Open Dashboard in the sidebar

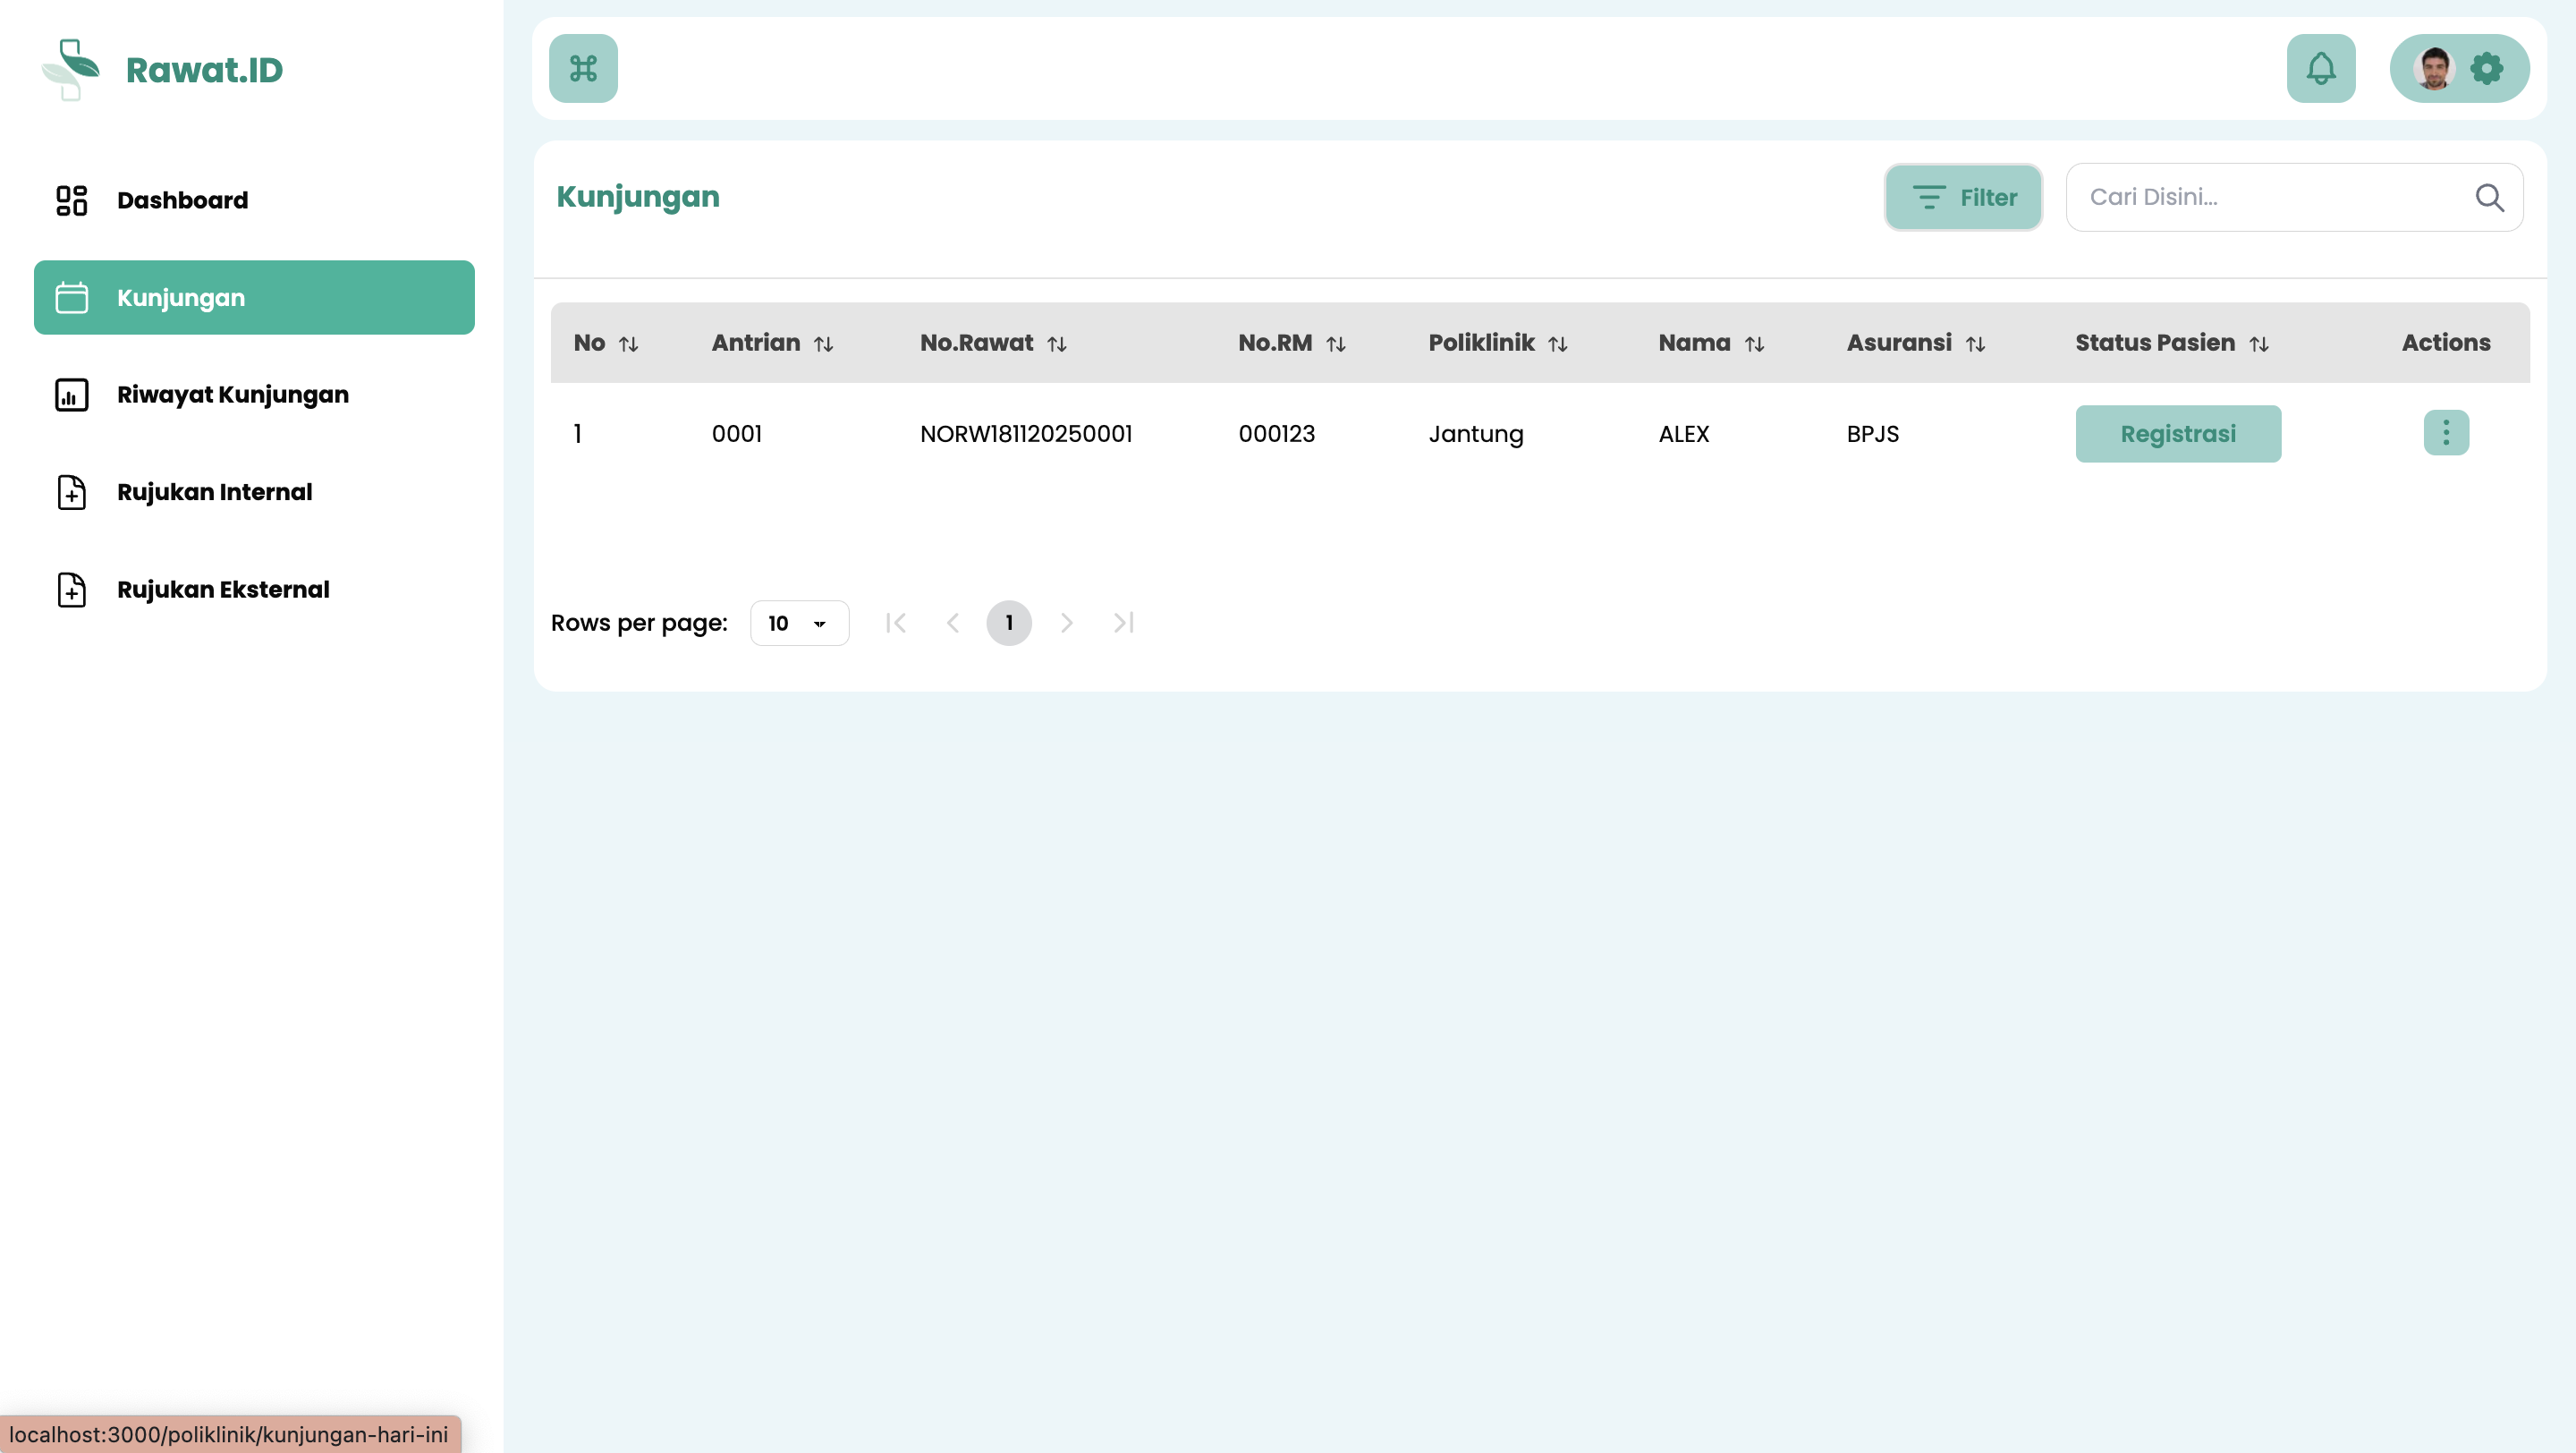182,200
